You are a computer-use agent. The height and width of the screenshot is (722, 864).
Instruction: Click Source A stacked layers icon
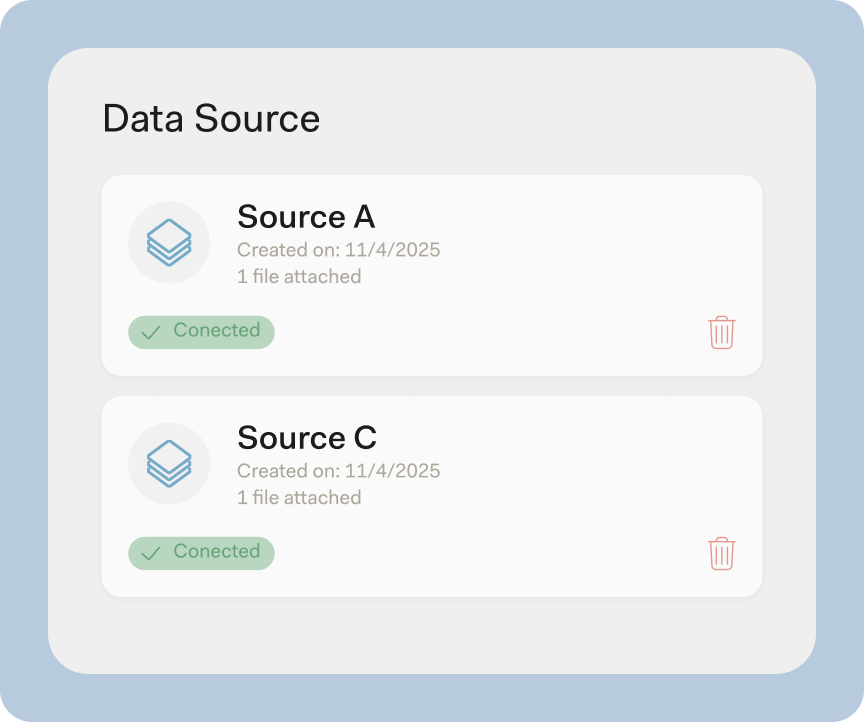coord(169,243)
